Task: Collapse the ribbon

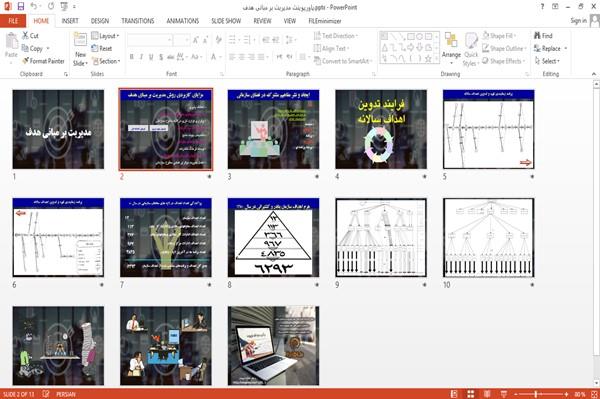Action: (593, 74)
